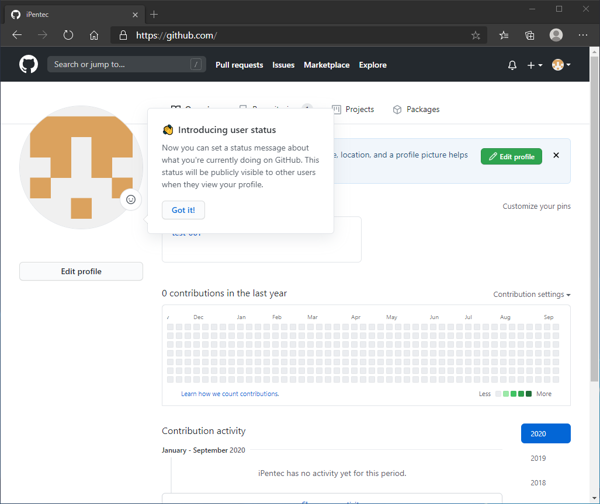The image size is (600, 504).
Task: Expand Contribution settings dropdown
Action: (532, 294)
